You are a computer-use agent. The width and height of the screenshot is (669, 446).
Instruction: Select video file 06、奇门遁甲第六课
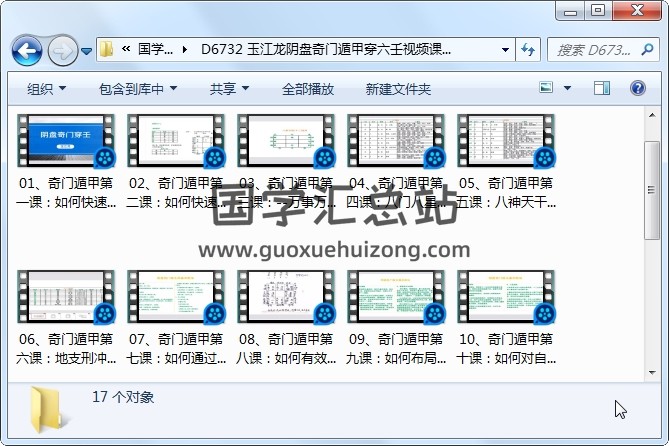point(66,297)
